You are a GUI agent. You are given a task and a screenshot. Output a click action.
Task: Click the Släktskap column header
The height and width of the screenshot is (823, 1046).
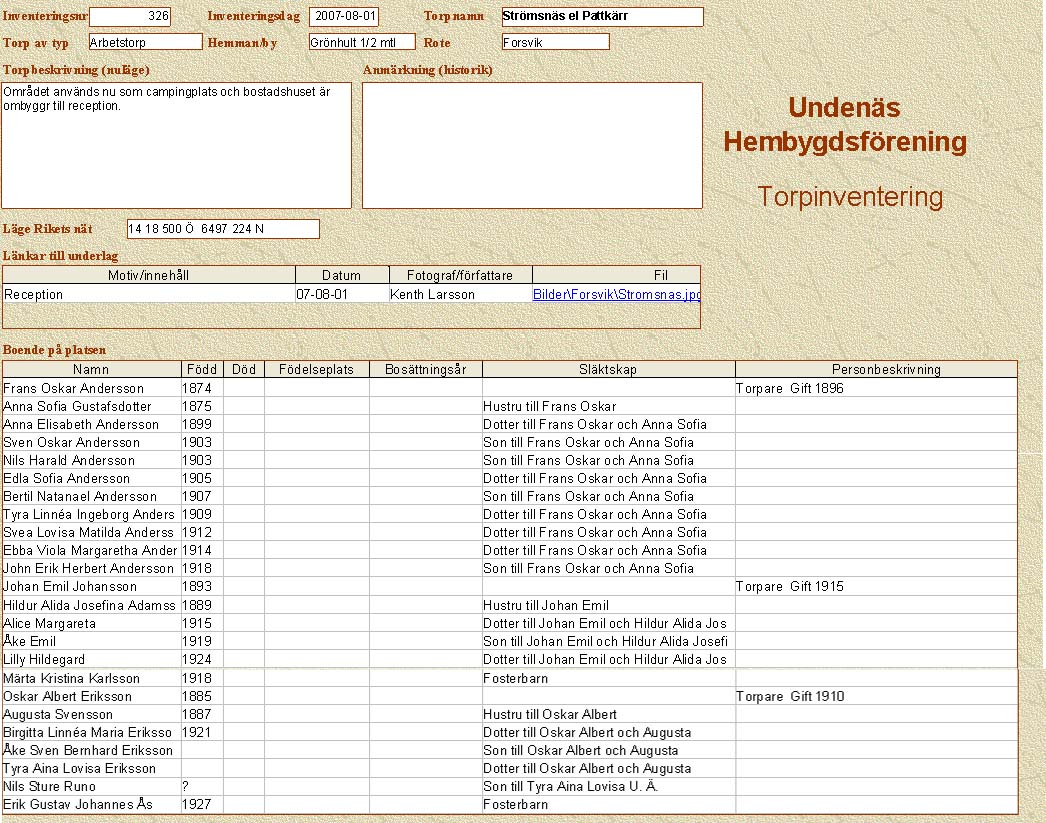pos(608,369)
